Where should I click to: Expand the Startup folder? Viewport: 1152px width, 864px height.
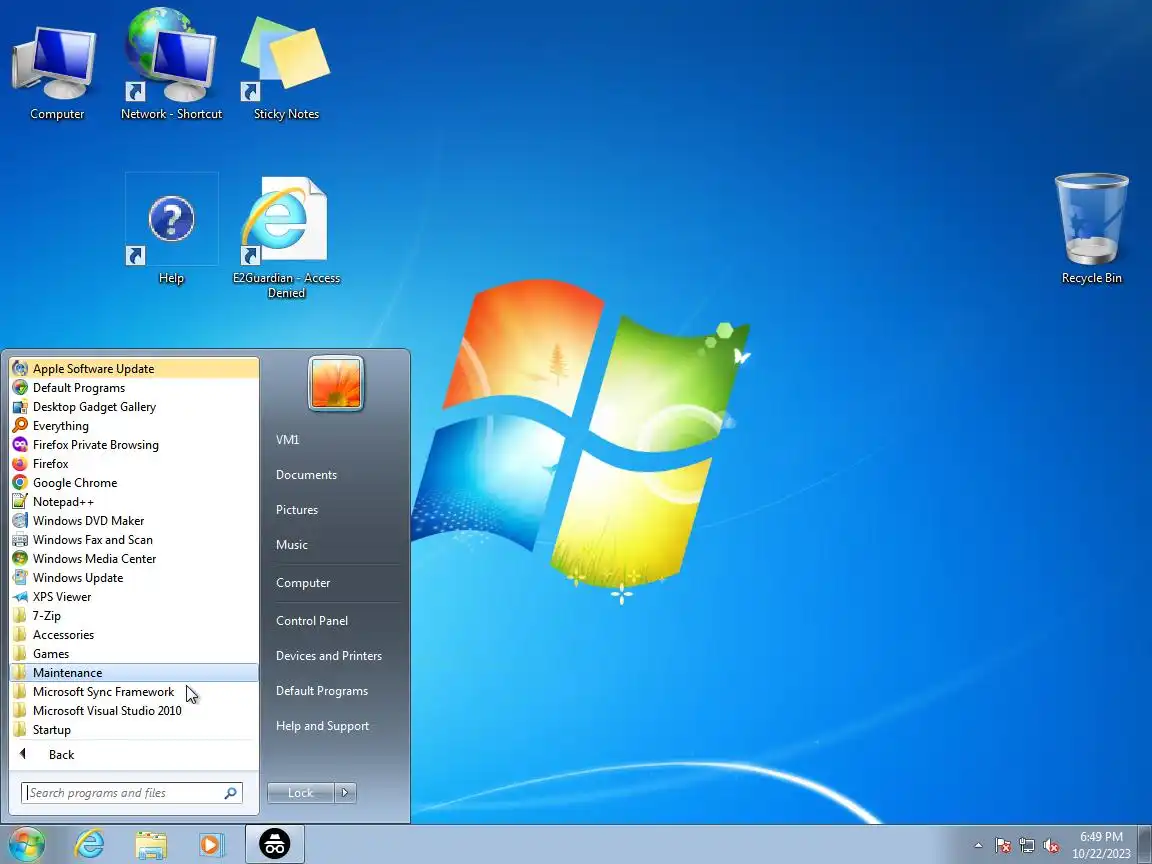click(134, 730)
